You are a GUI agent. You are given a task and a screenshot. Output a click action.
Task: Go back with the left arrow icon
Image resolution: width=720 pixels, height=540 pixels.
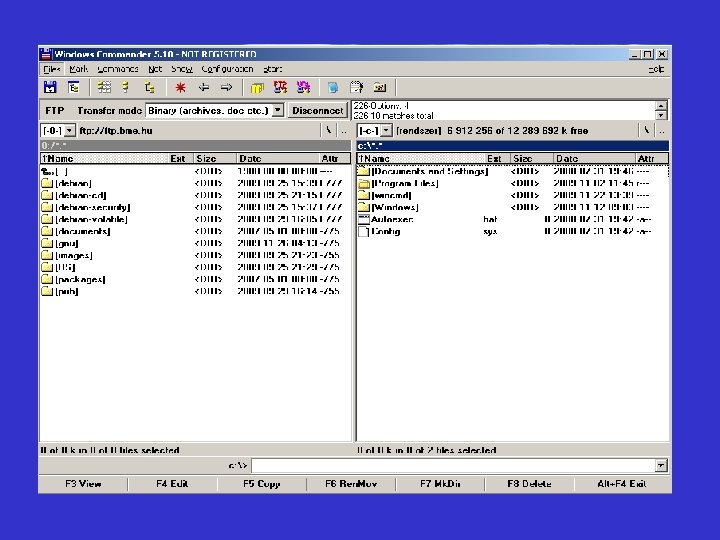(204, 87)
